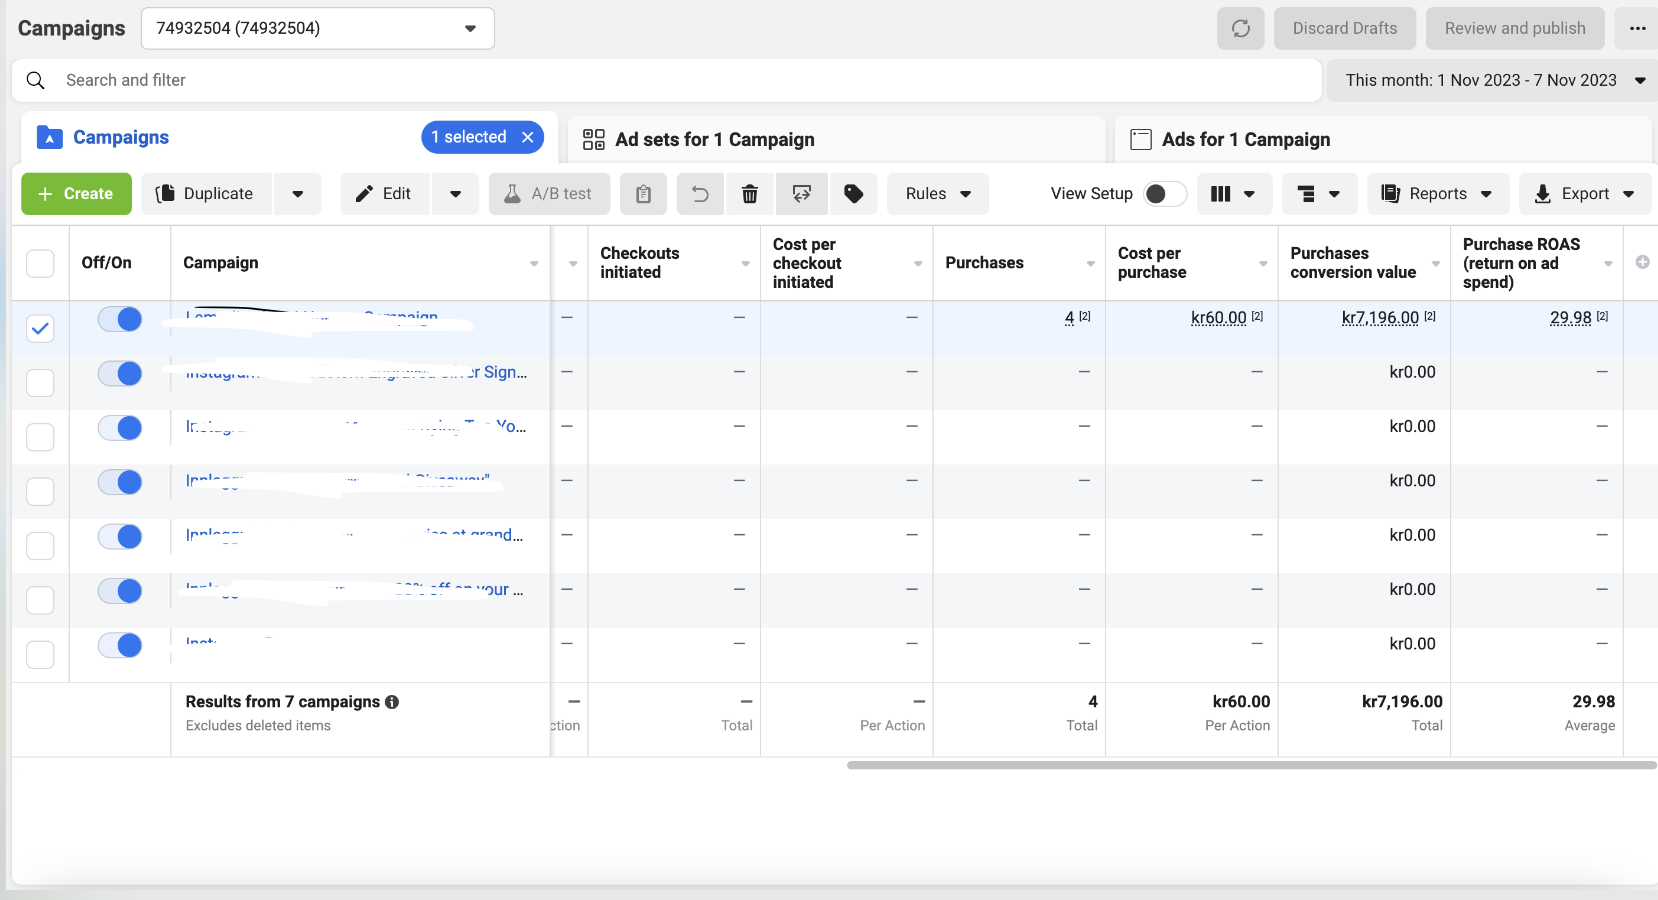This screenshot has width=1658, height=900.
Task: Click the add column plus icon
Action: (1642, 262)
